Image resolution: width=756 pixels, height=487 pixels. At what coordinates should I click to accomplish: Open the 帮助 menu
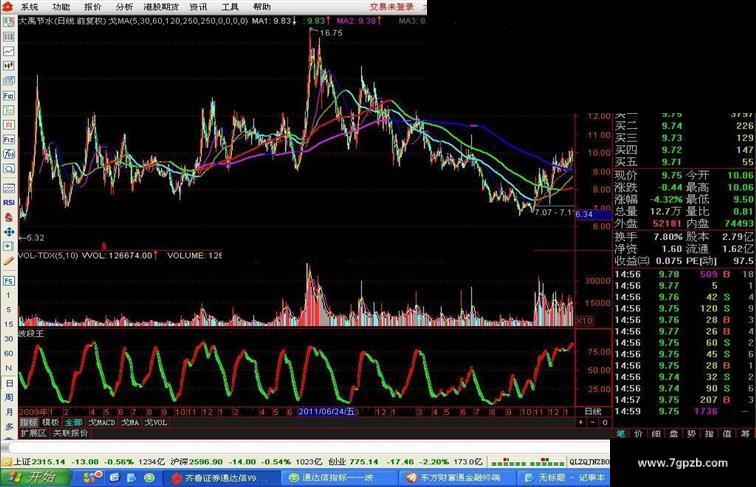tap(262, 7)
